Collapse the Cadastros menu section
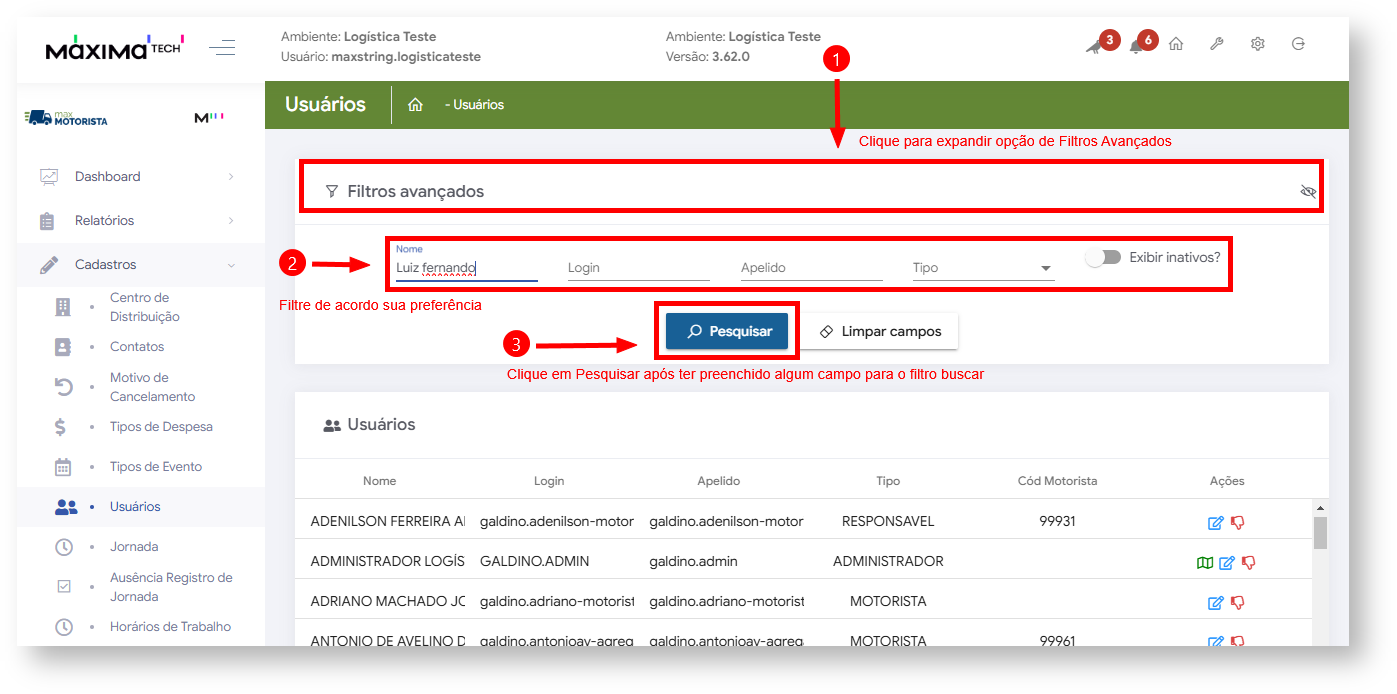This screenshot has width=1397, height=694. click(x=140, y=265)
